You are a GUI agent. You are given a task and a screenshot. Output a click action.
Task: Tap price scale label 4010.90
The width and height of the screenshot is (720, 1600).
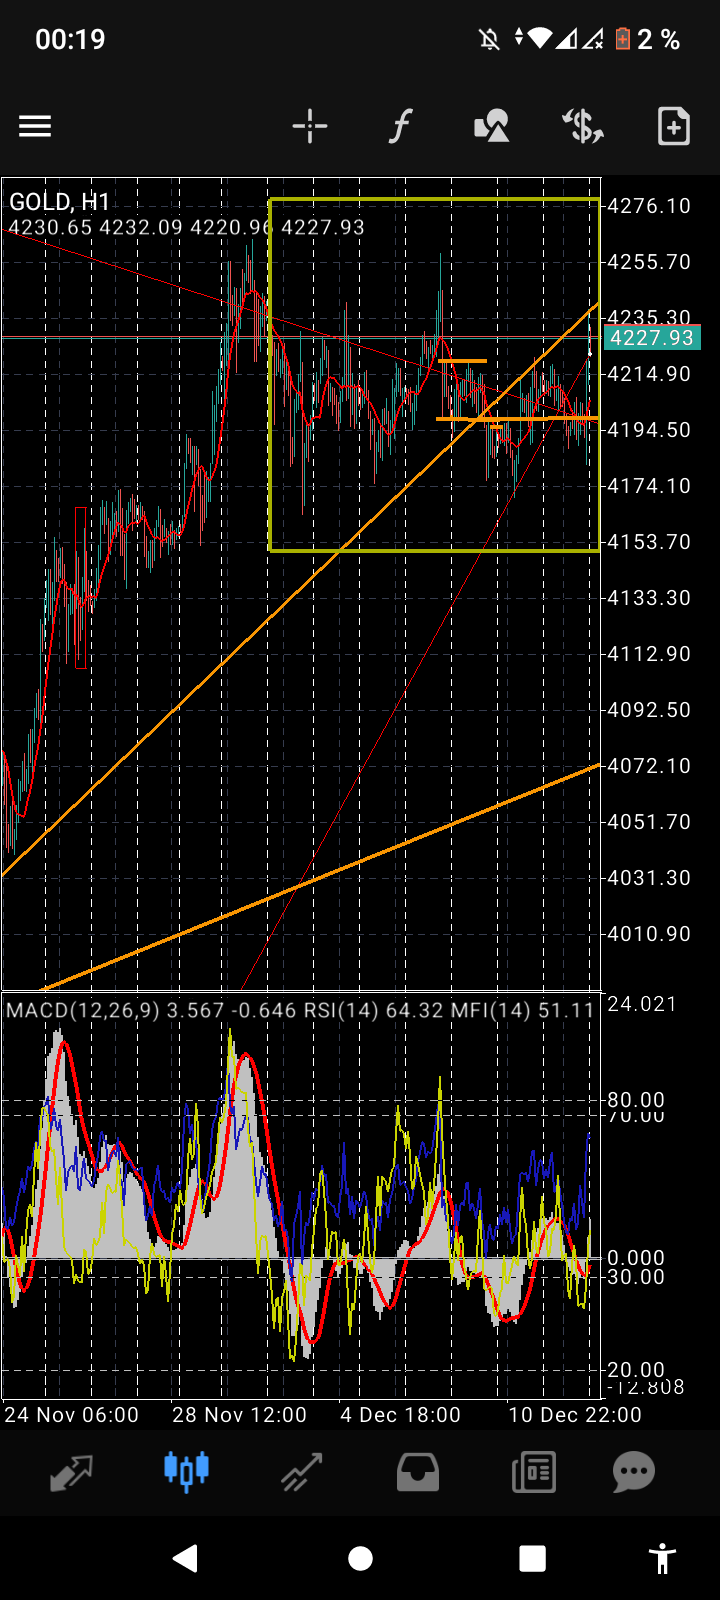[x=650, y=934]
